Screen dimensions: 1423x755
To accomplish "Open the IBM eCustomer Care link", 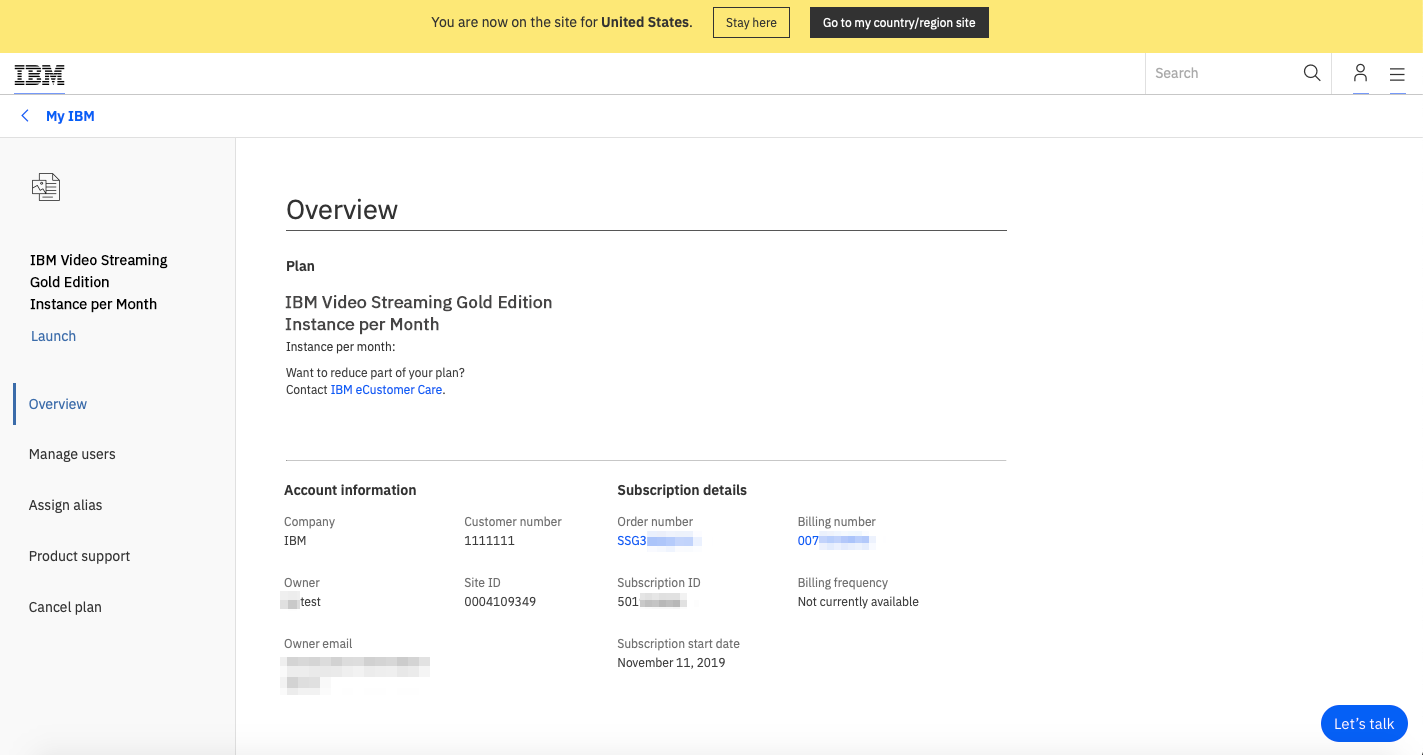I will point(386,390).
